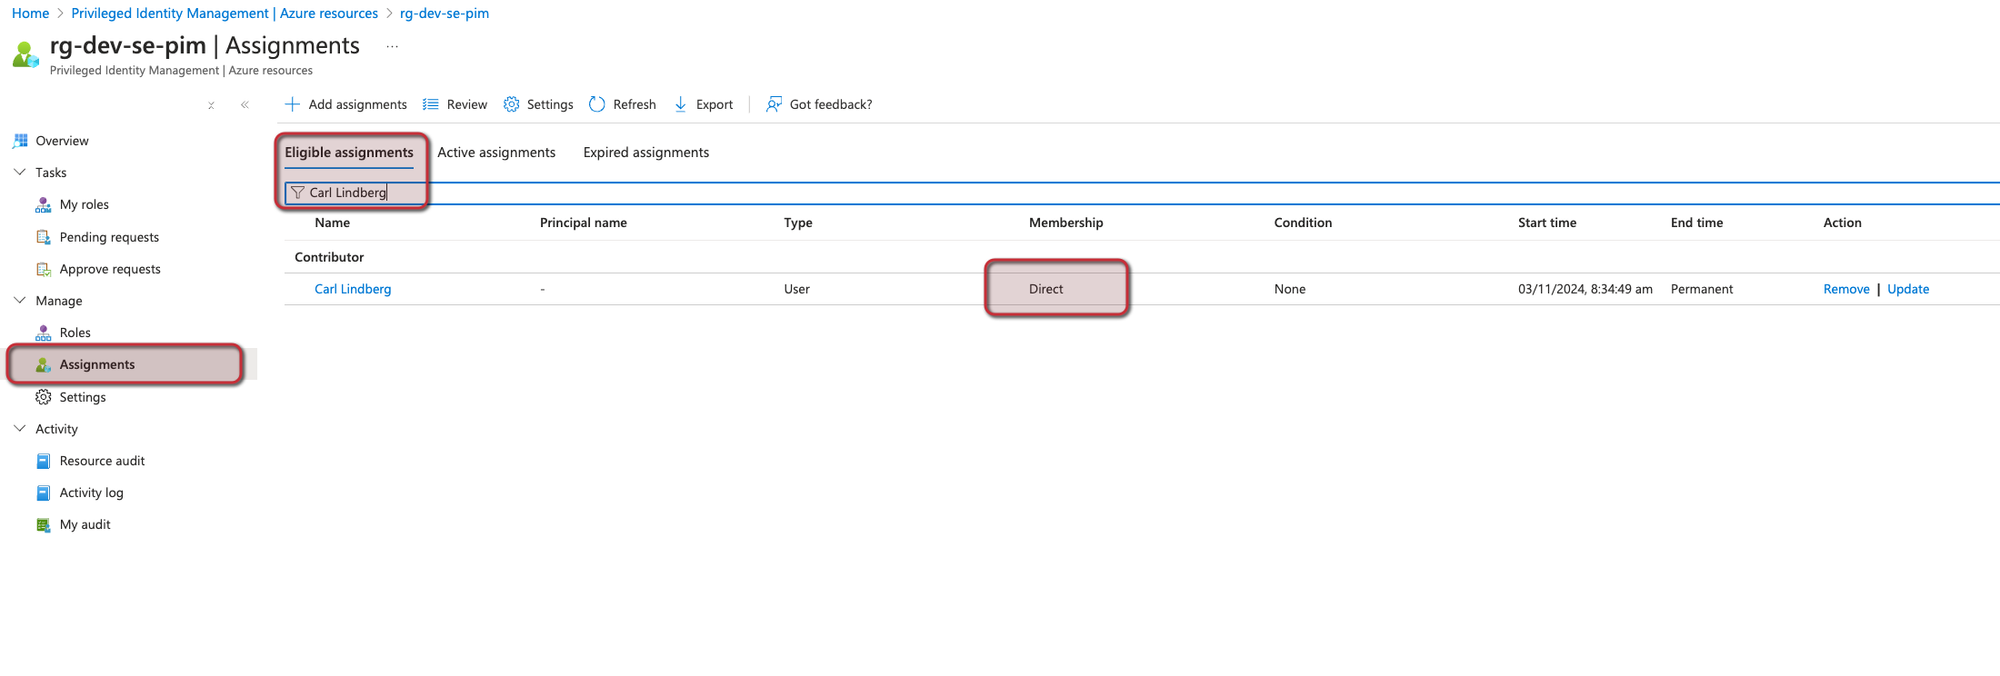The height and width of the screenshot is (676, 2000).
Task: Open Privileged Identity Management breadcrumb link
Action: click(224, 13)
